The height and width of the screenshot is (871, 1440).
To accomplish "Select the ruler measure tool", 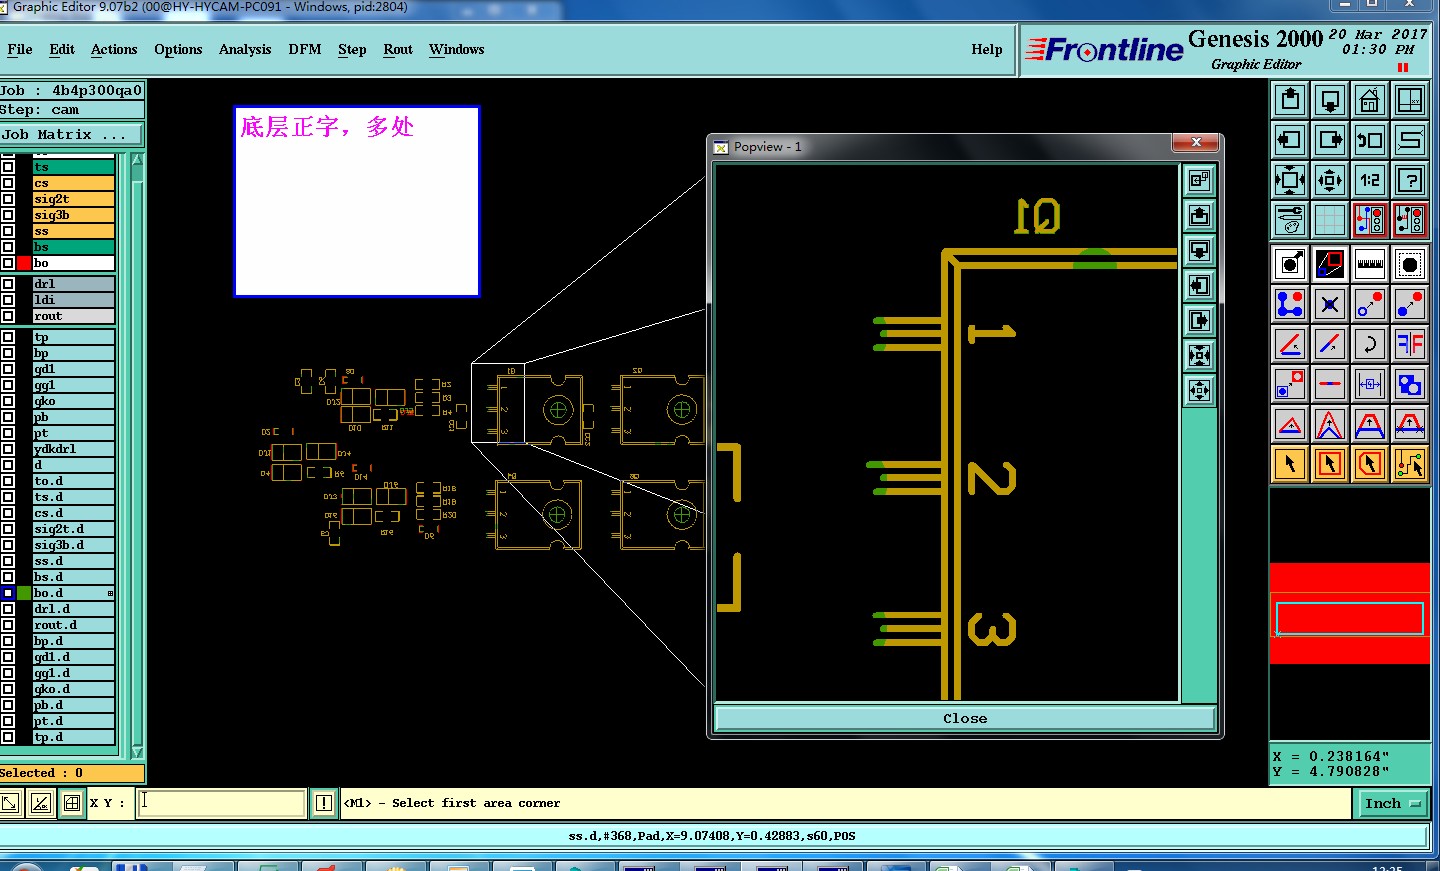I will (1370, 264).
